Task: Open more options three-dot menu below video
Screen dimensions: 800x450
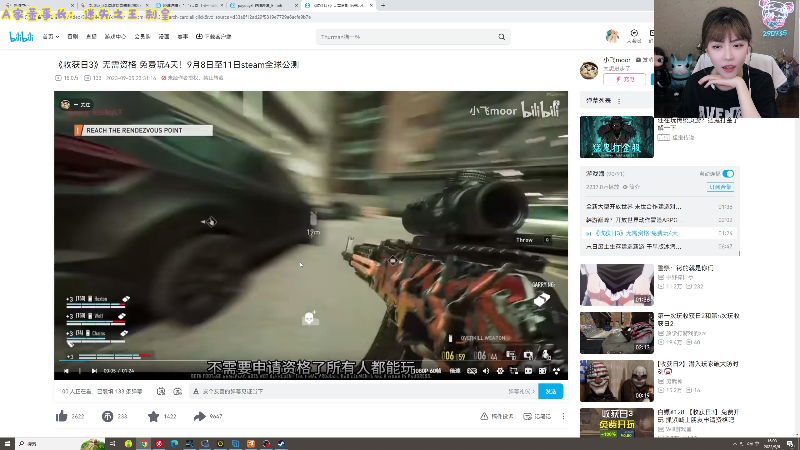Action: [563, 416]
